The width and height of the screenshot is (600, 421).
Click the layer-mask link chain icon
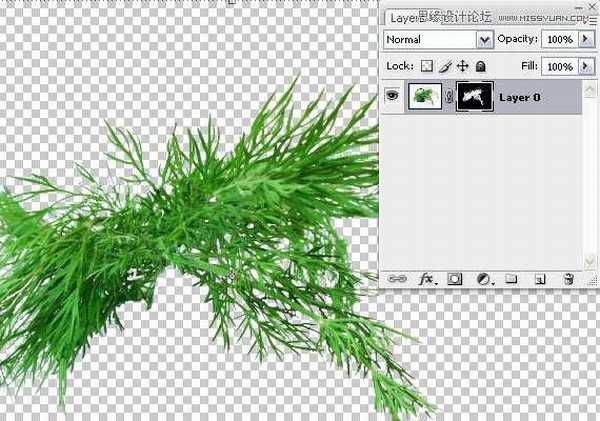point(449,98)
